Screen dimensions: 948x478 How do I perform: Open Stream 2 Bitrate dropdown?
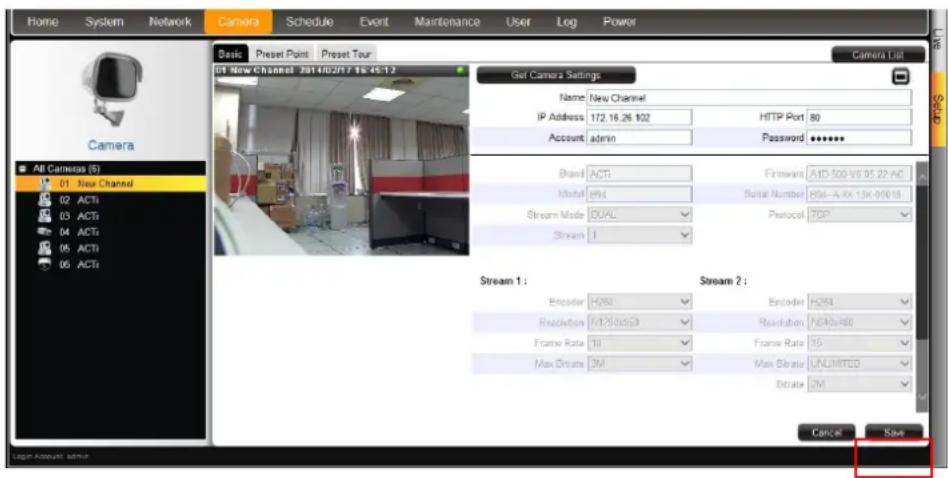point(859,384)
